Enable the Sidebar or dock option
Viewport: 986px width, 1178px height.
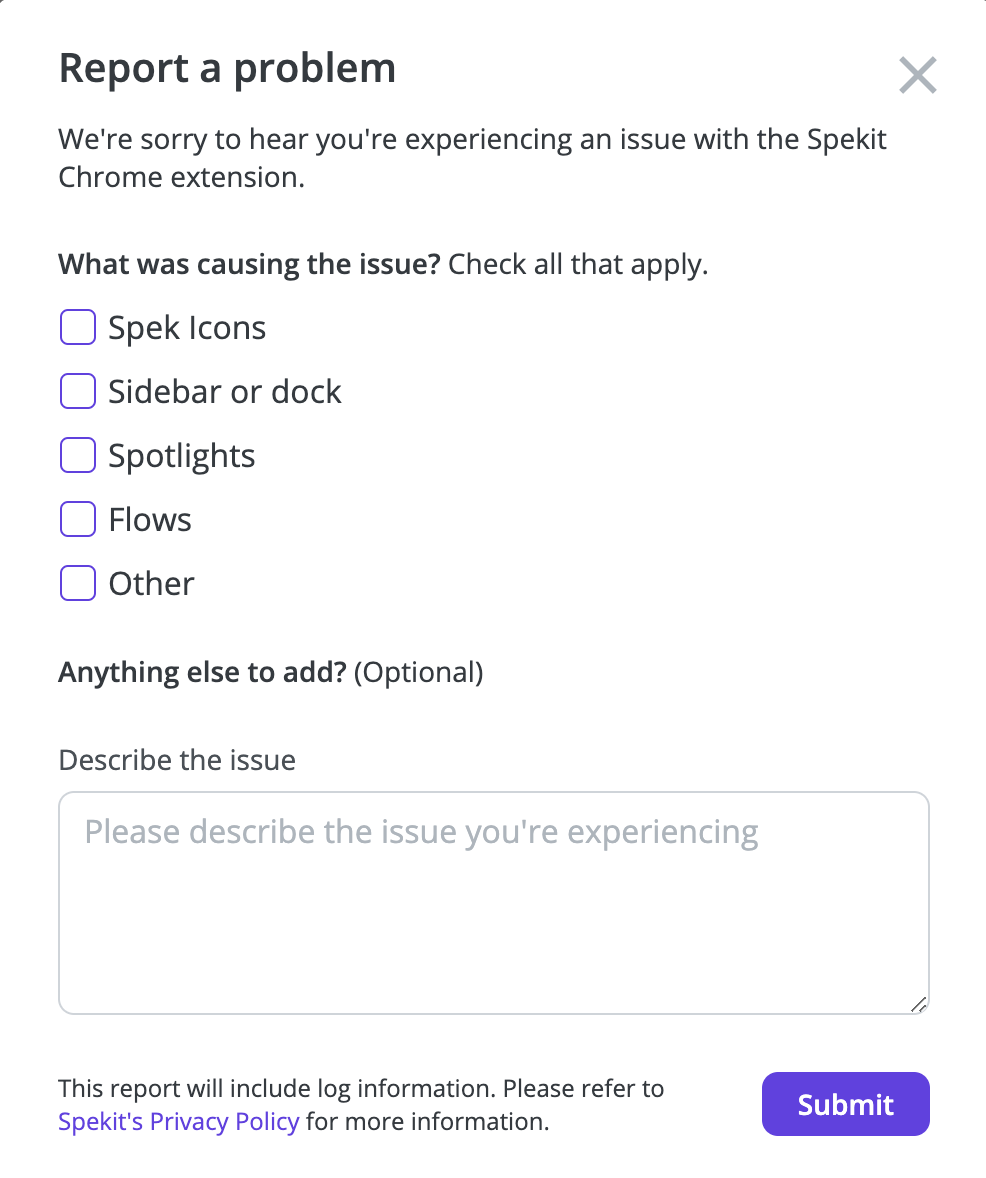(77, 391)
